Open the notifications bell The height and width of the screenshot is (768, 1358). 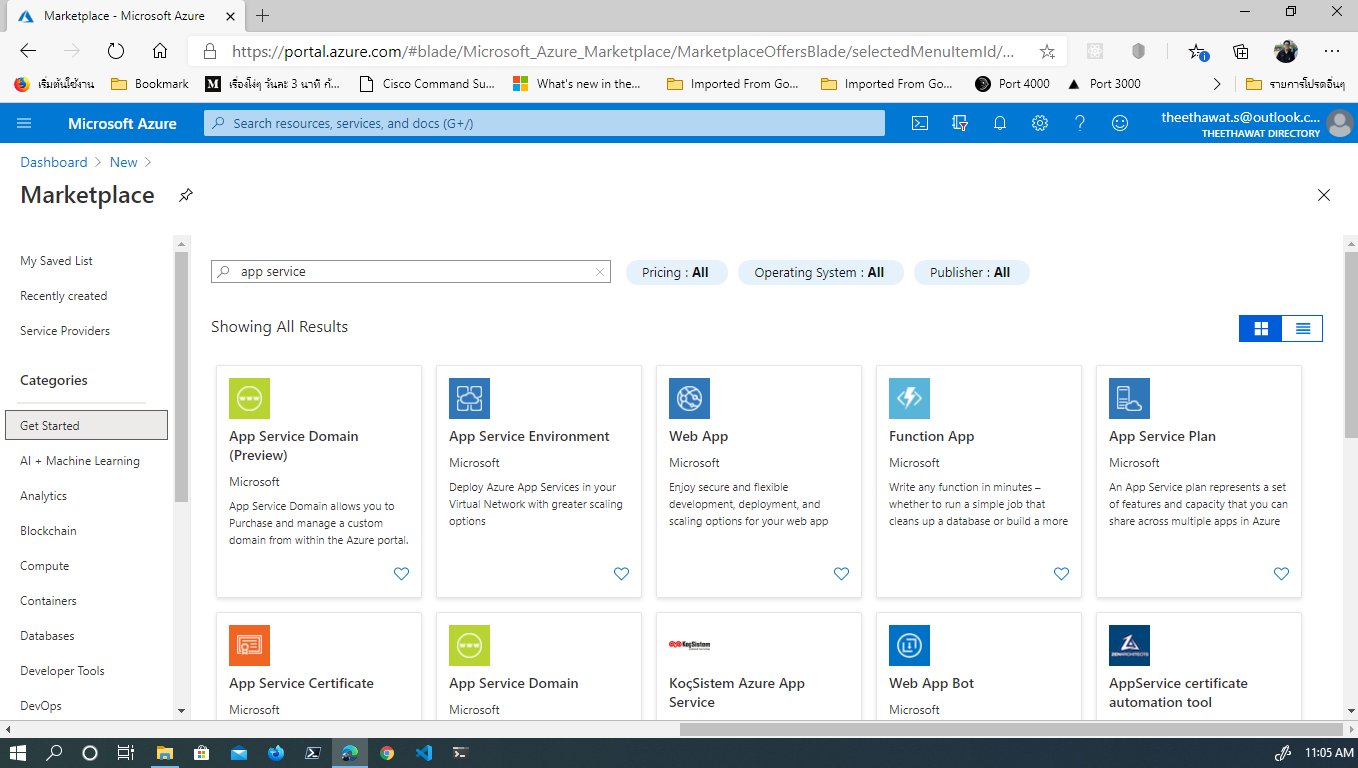click(1000, 123)
